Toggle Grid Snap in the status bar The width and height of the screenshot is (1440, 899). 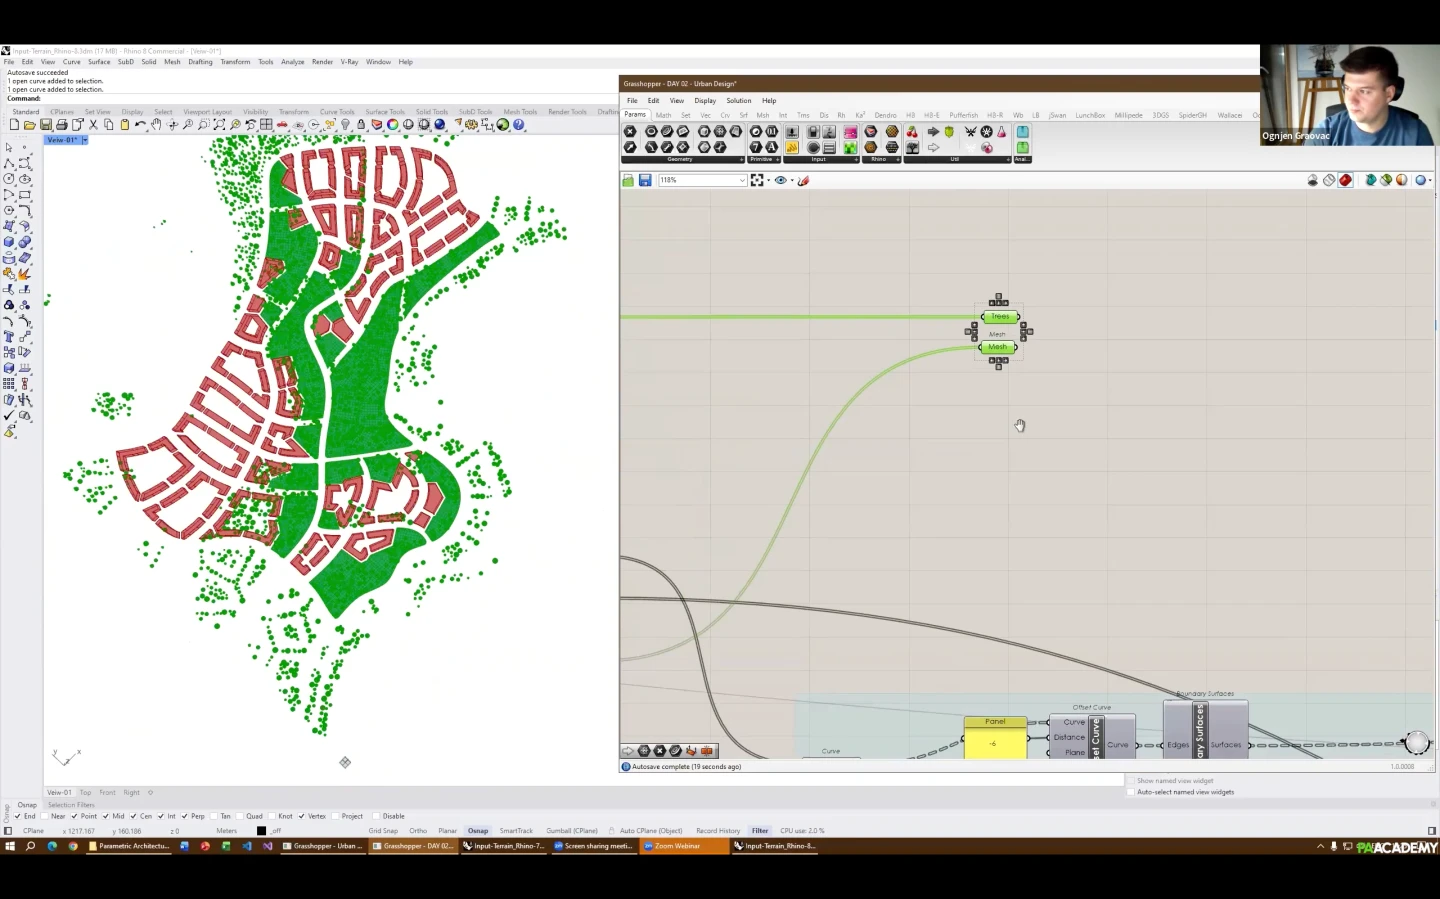click(x=383, y=831)
